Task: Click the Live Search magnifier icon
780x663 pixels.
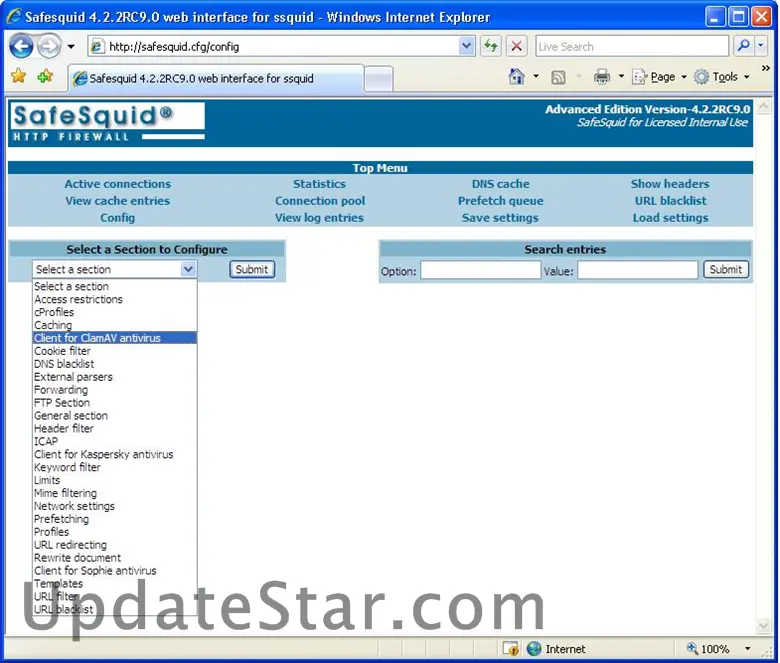Action: (x=743, y=46)
